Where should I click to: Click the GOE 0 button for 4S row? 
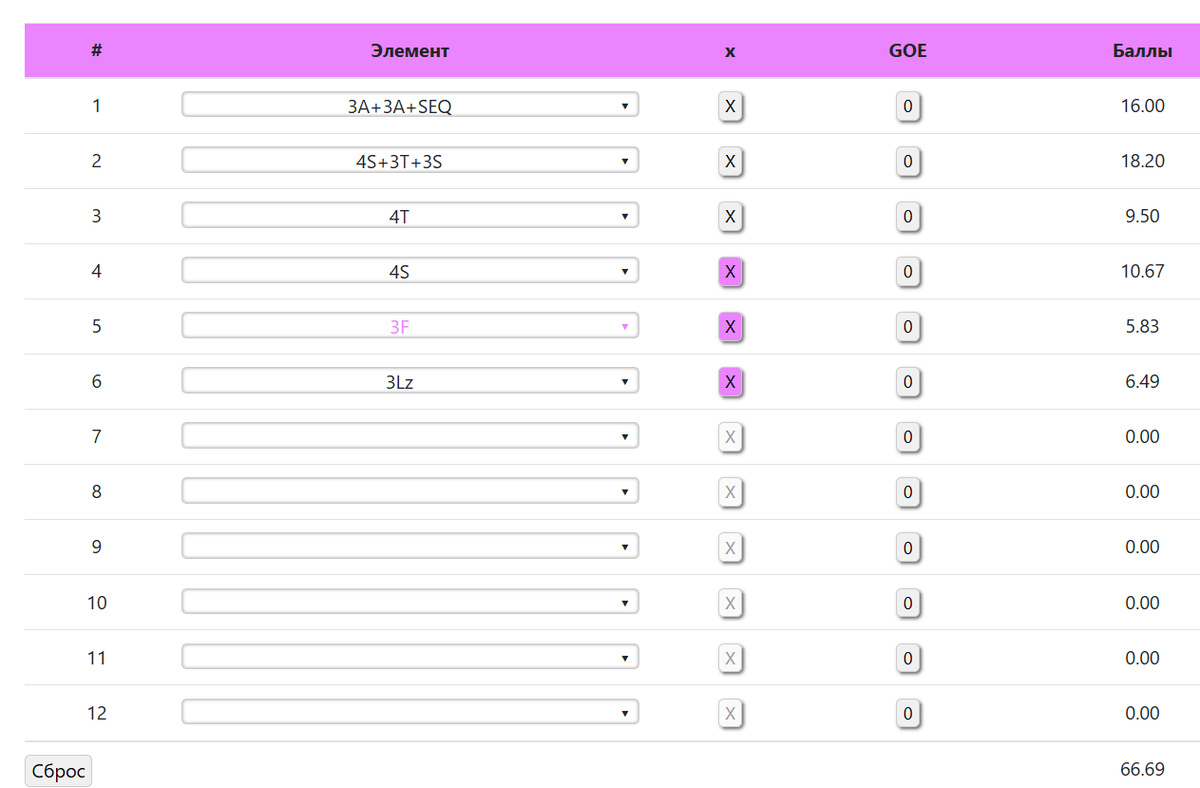pos(908,271)
